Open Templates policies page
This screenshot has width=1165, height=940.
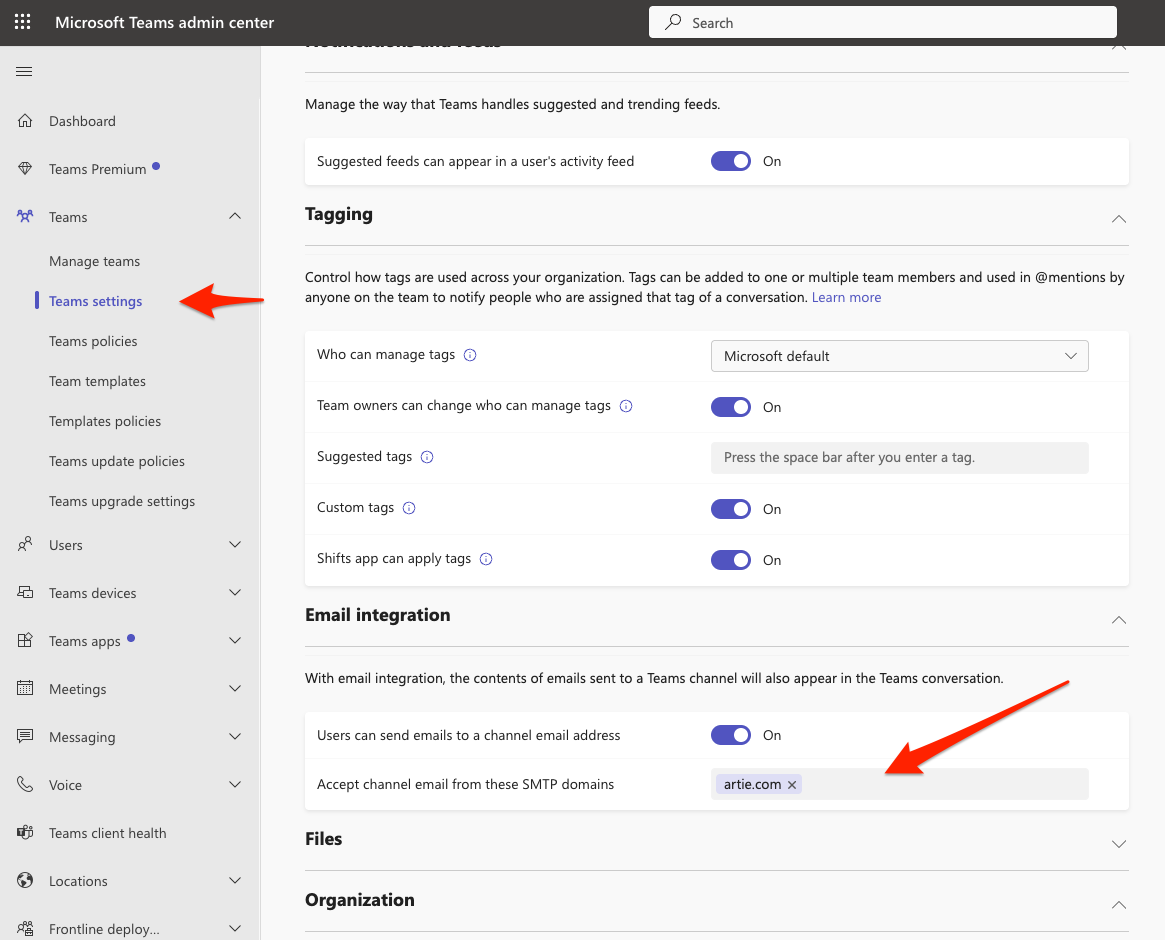tap(105, 421)
